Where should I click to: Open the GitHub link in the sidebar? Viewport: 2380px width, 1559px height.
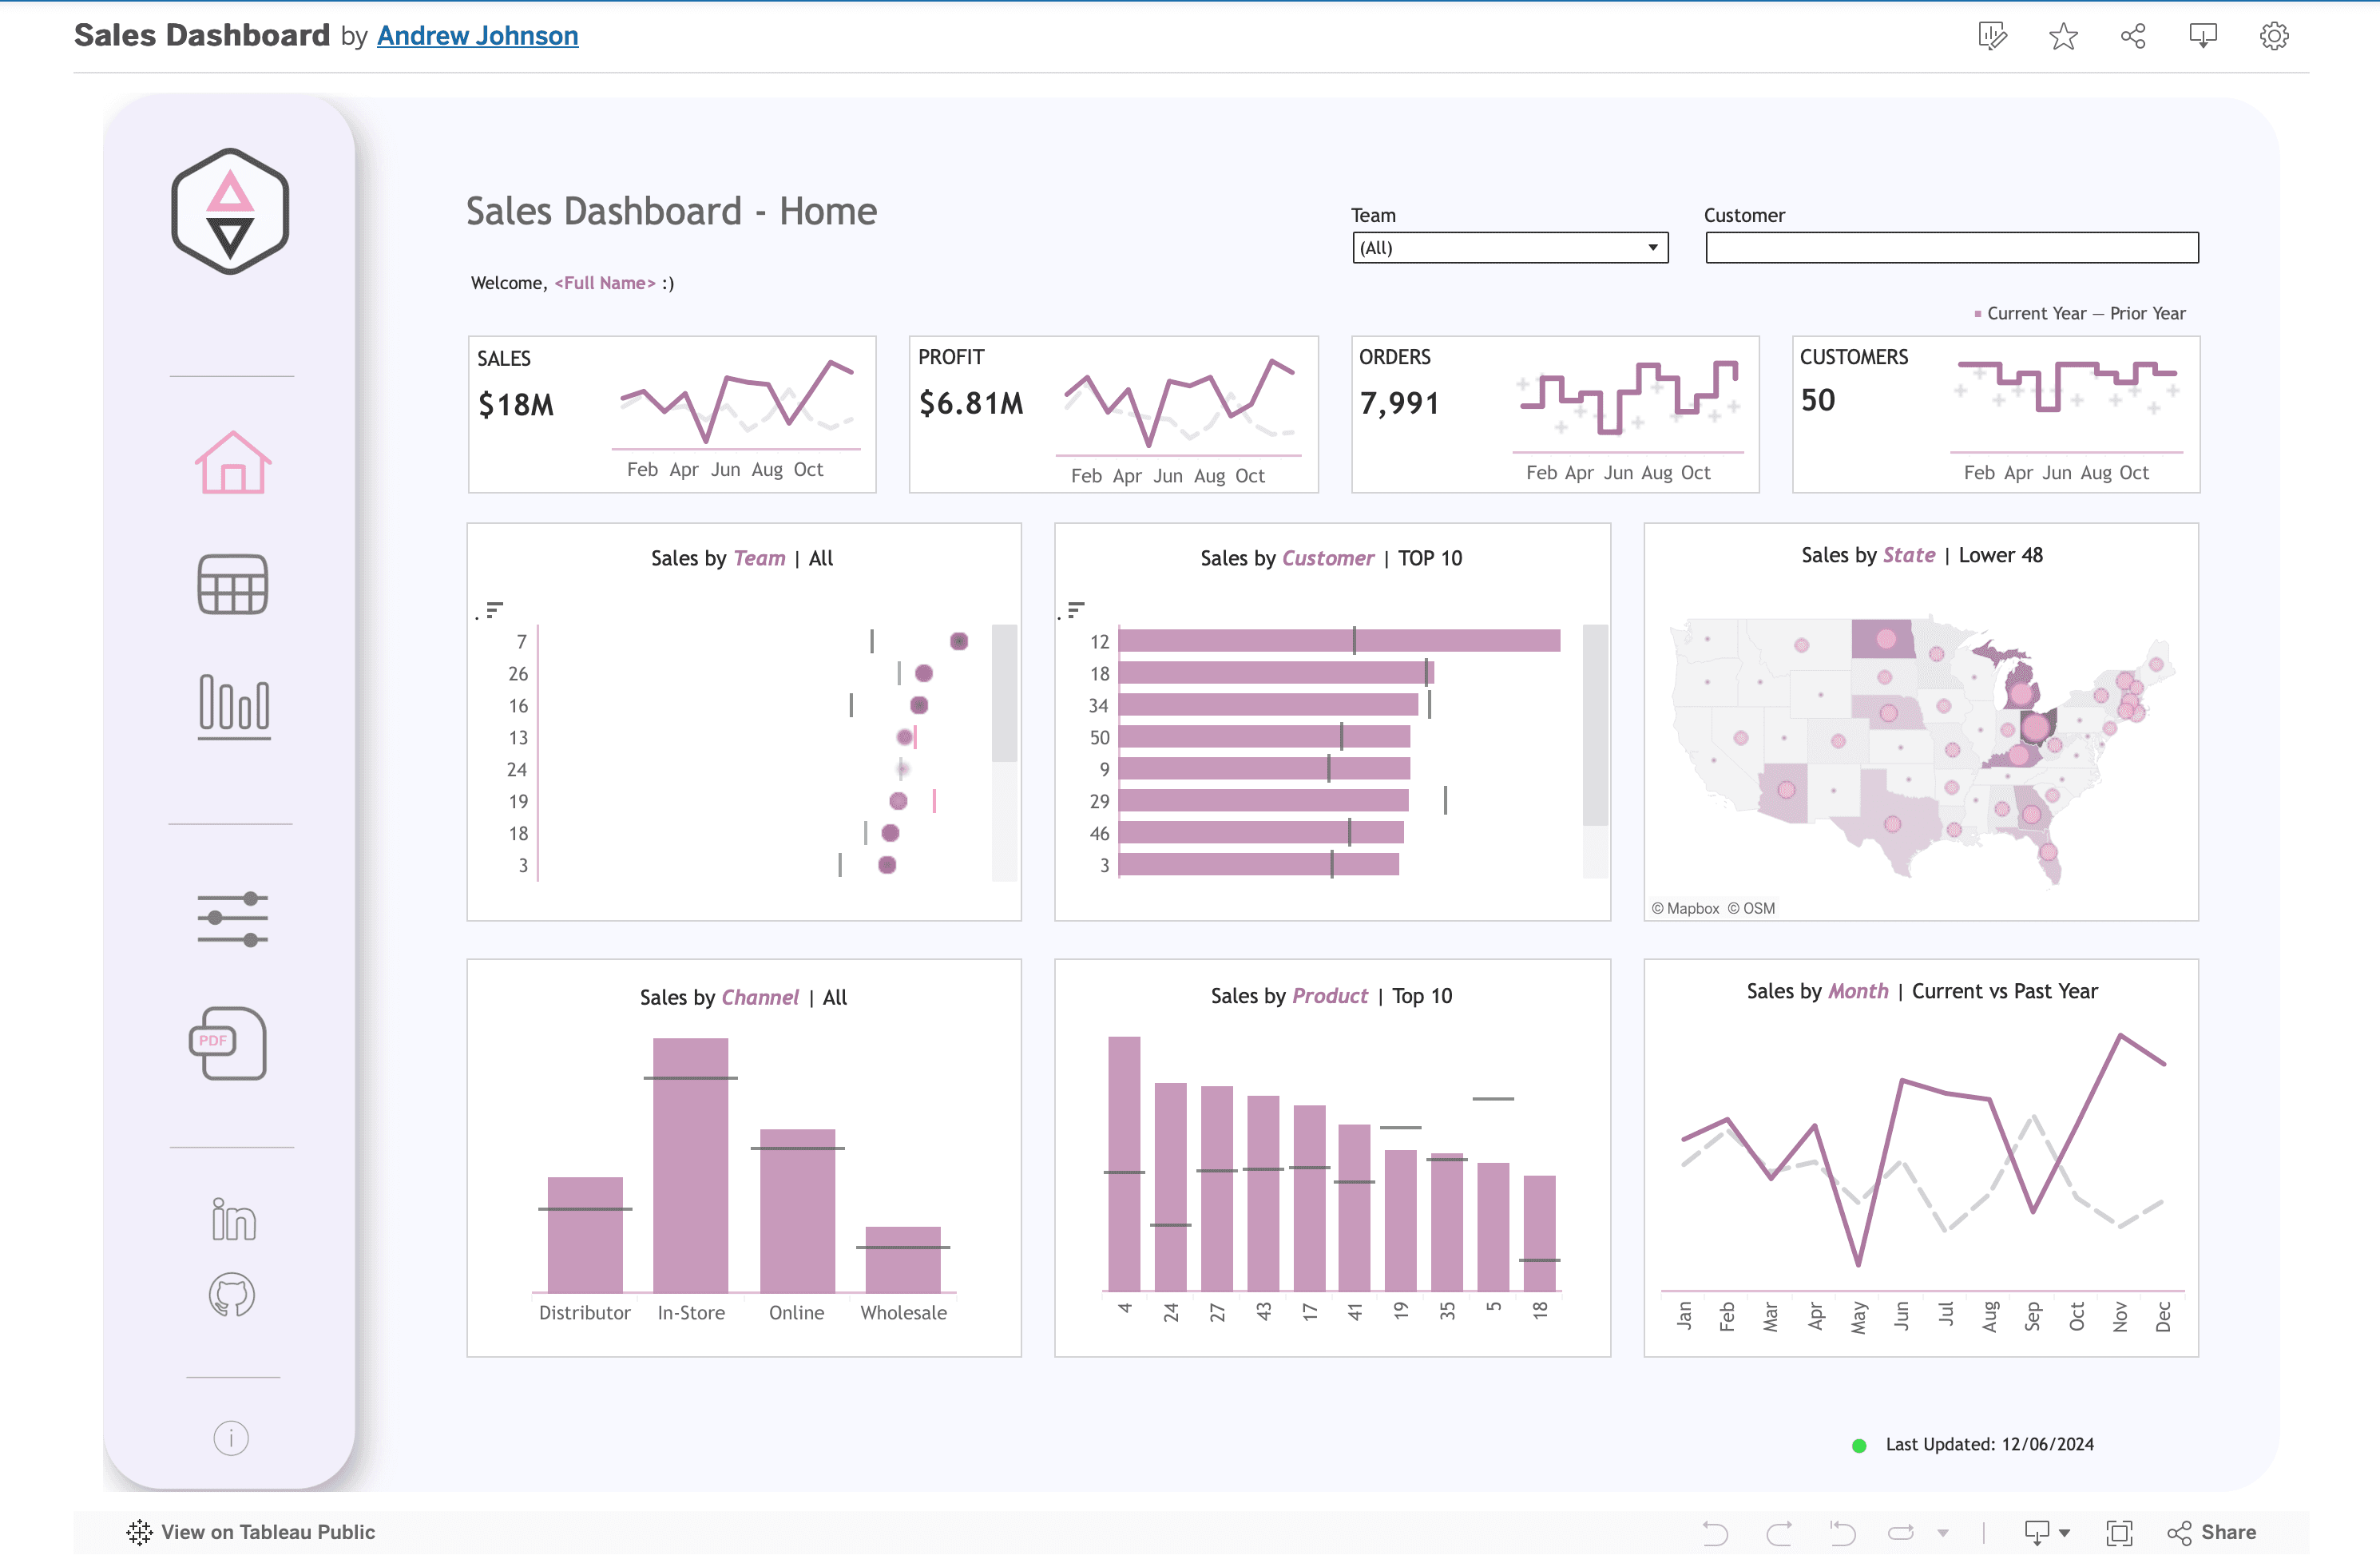pyautogui.click(x=230, y=1295)
